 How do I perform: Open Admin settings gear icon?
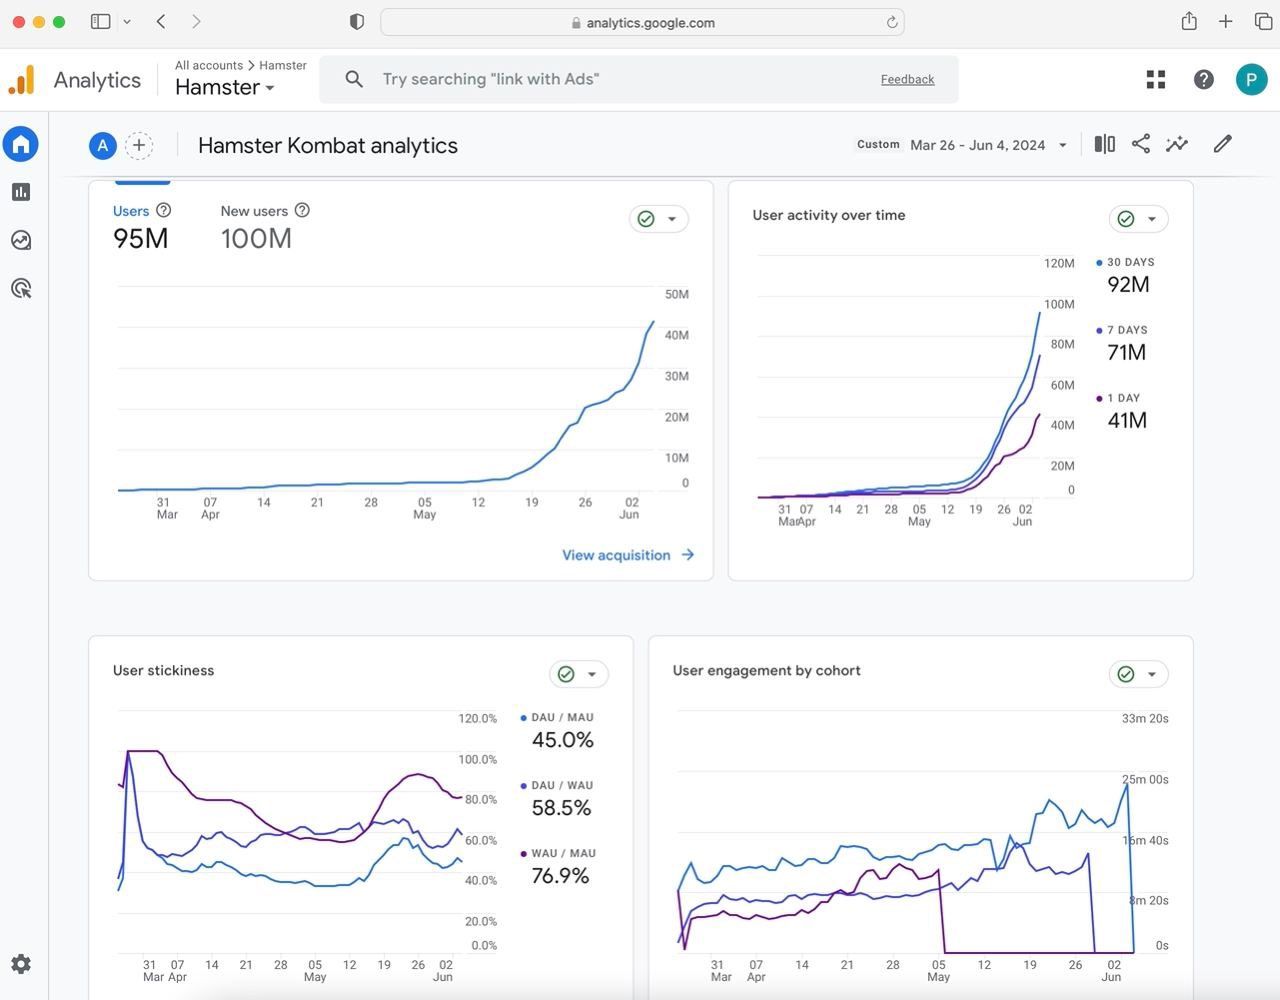[21, 964]
